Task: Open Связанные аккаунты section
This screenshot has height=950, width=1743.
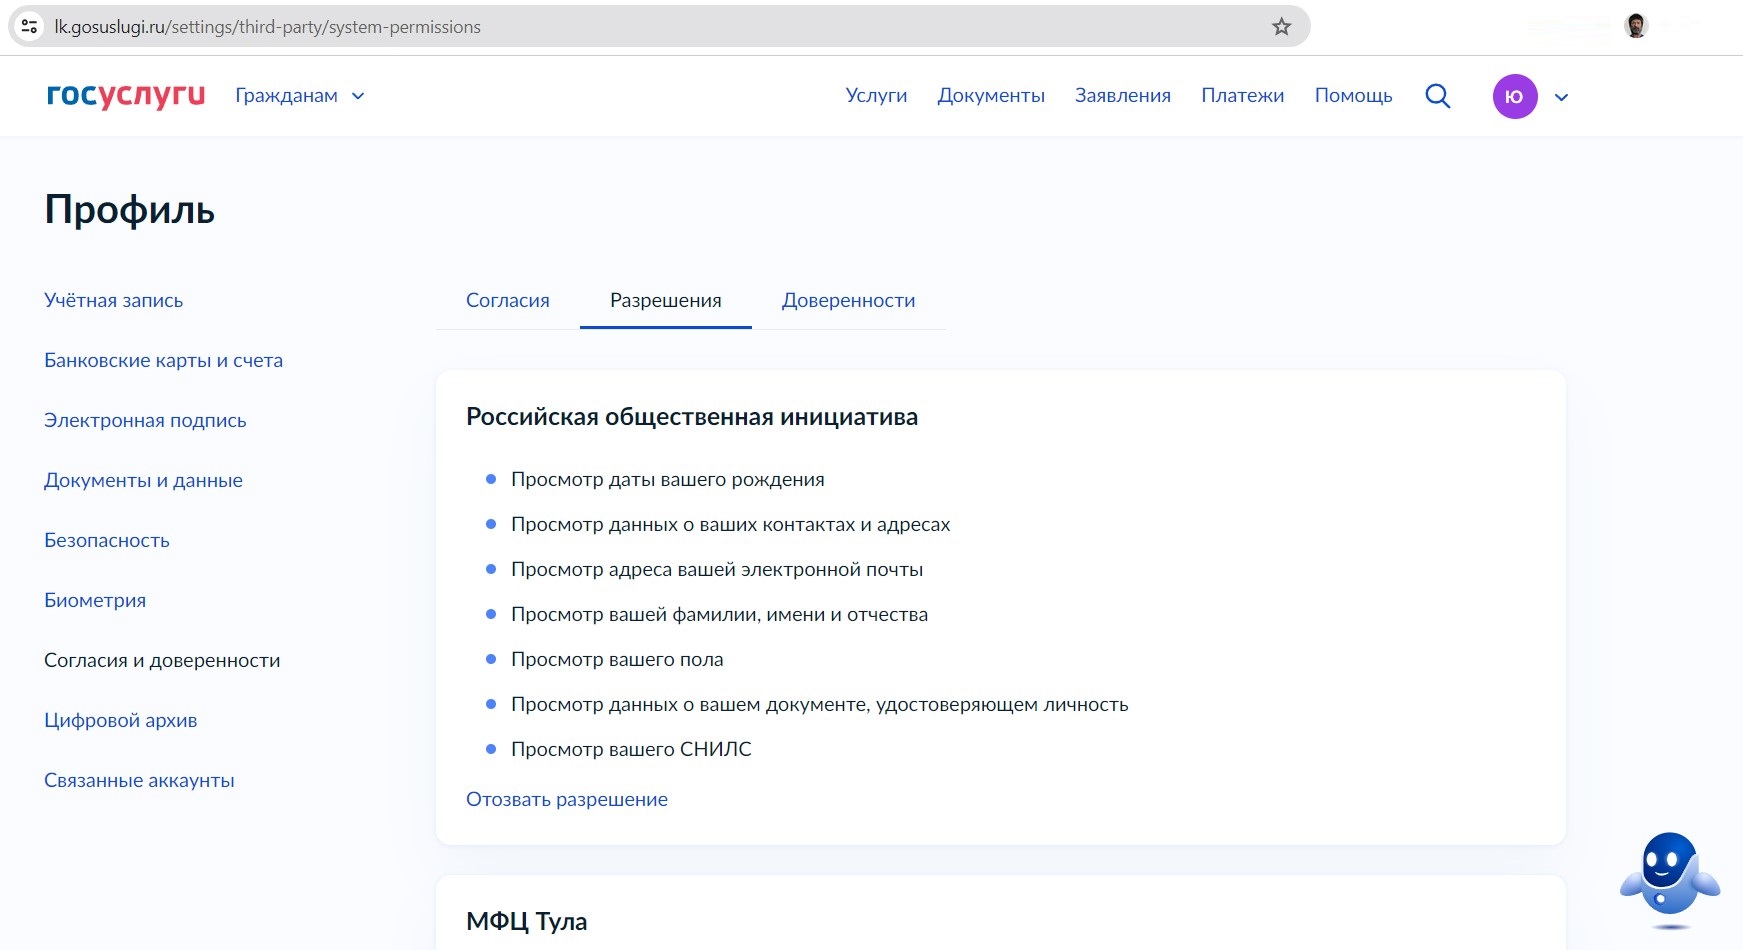Action: point(139,780)
